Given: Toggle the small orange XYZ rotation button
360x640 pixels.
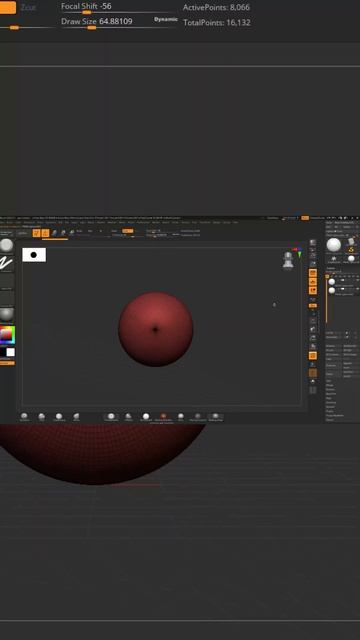Looking at the screenshot, I should click(313, 305).
